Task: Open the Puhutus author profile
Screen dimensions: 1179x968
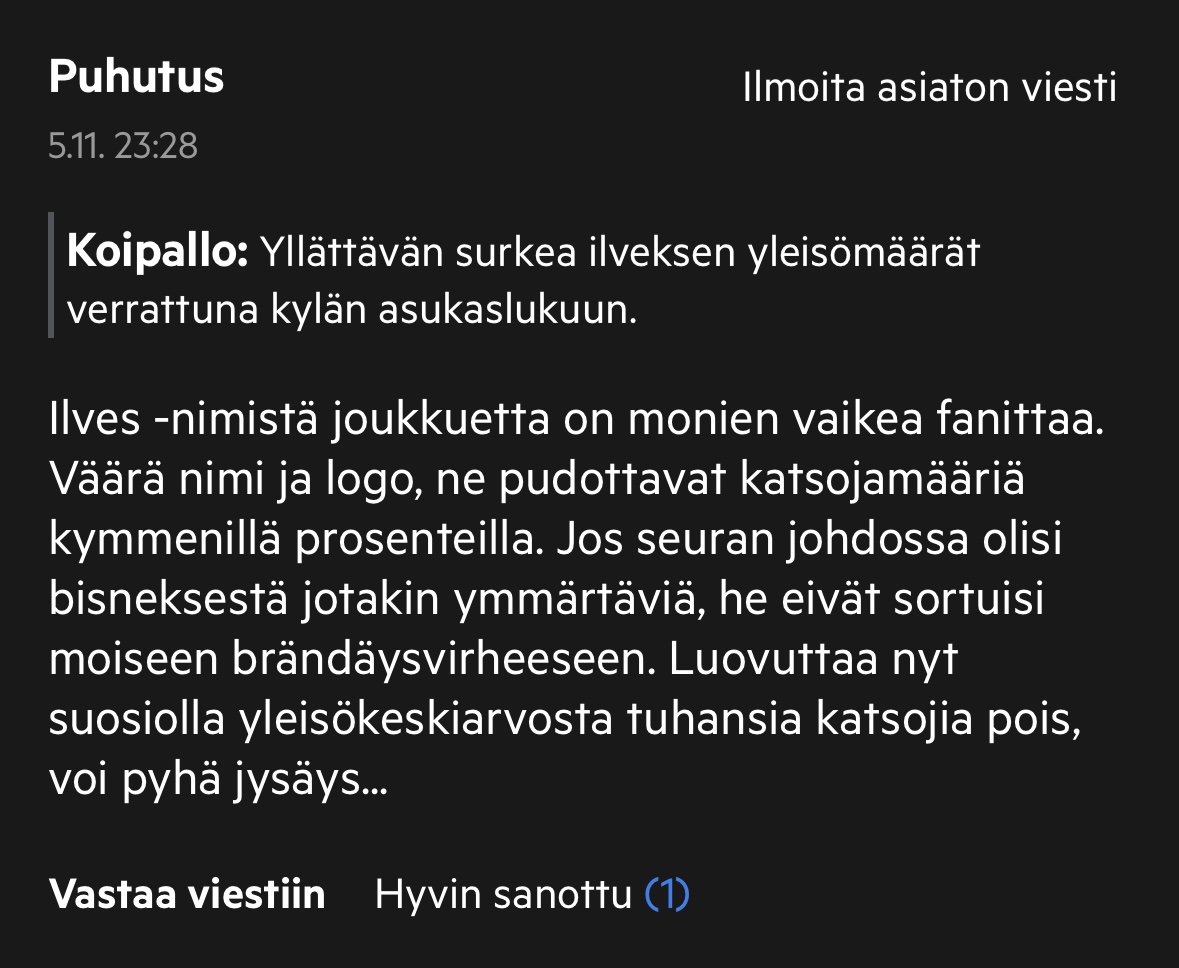Action: pos(136,77)
